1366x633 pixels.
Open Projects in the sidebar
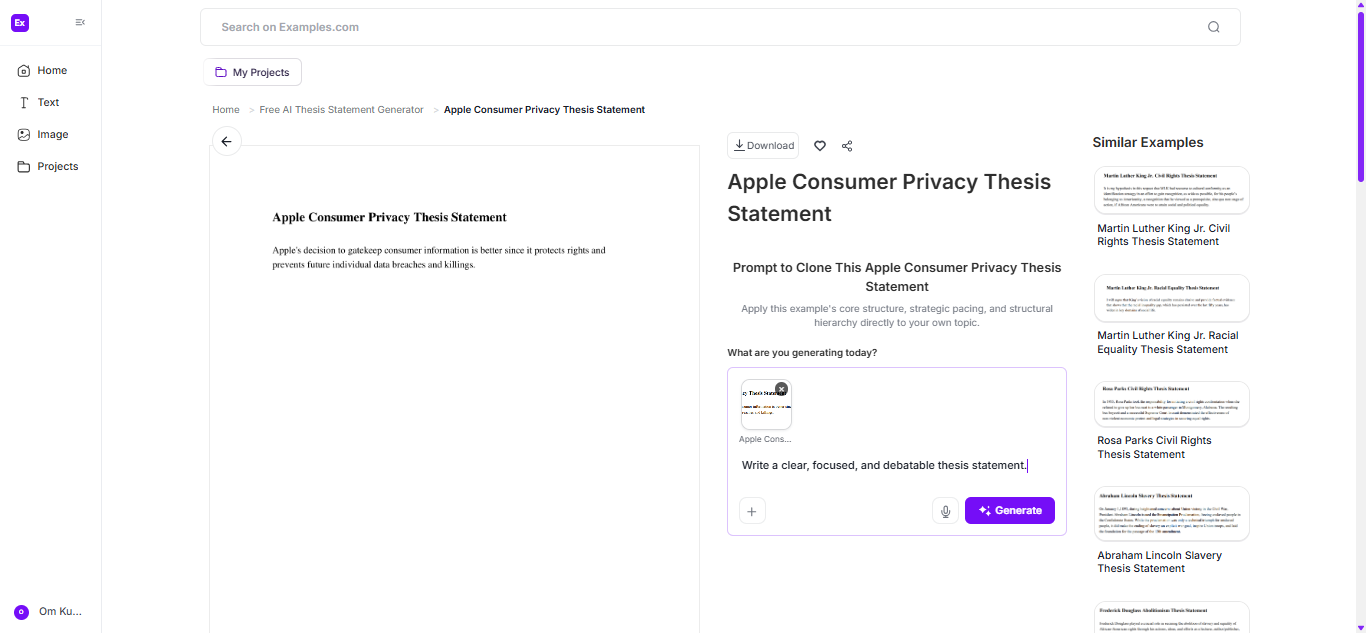tap(50, 167)
